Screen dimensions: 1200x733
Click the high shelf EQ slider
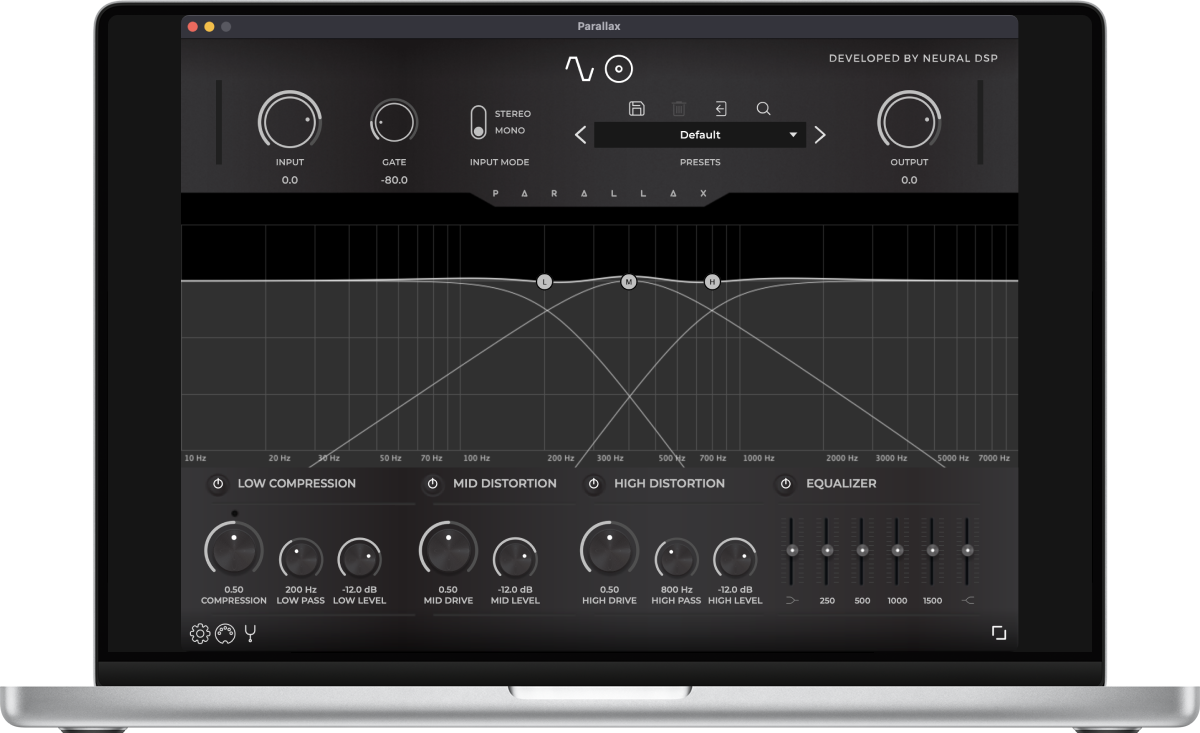pos(967,551)
